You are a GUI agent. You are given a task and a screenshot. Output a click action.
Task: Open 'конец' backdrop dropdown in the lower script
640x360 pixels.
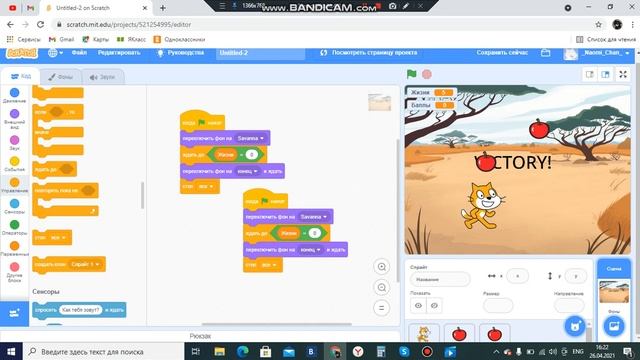click(311, 249)
